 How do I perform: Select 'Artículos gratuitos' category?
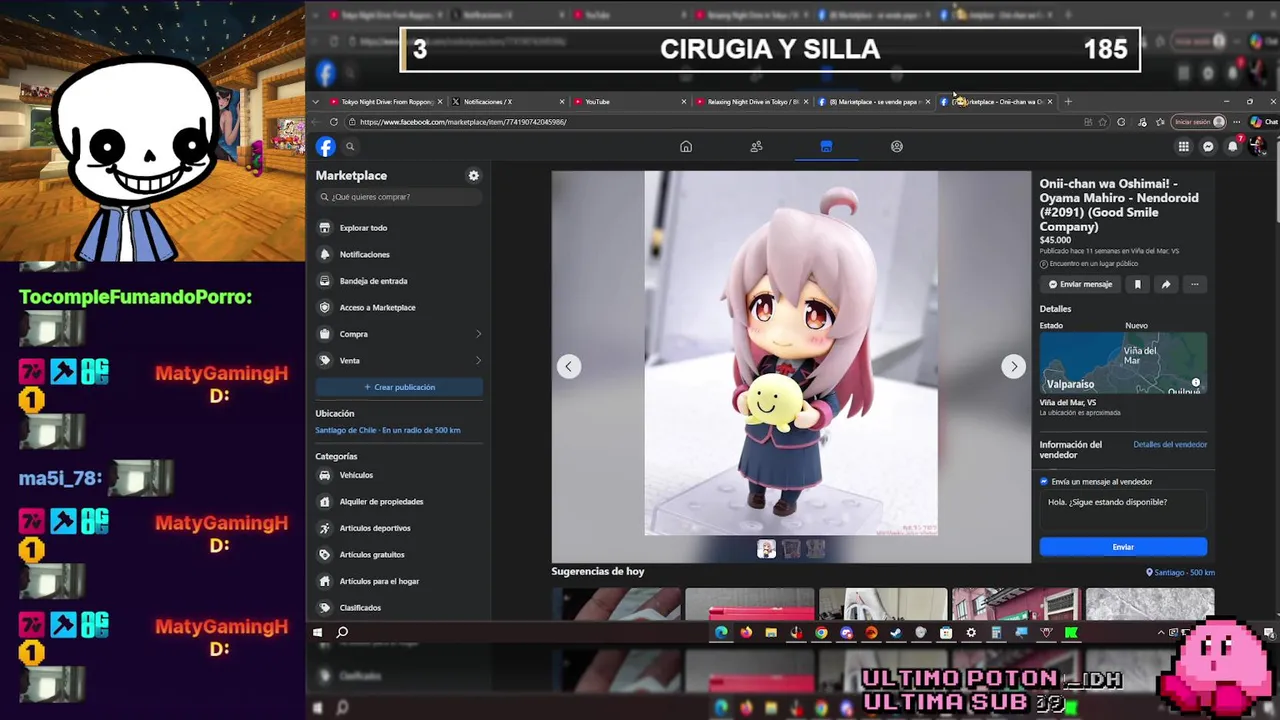399,555
